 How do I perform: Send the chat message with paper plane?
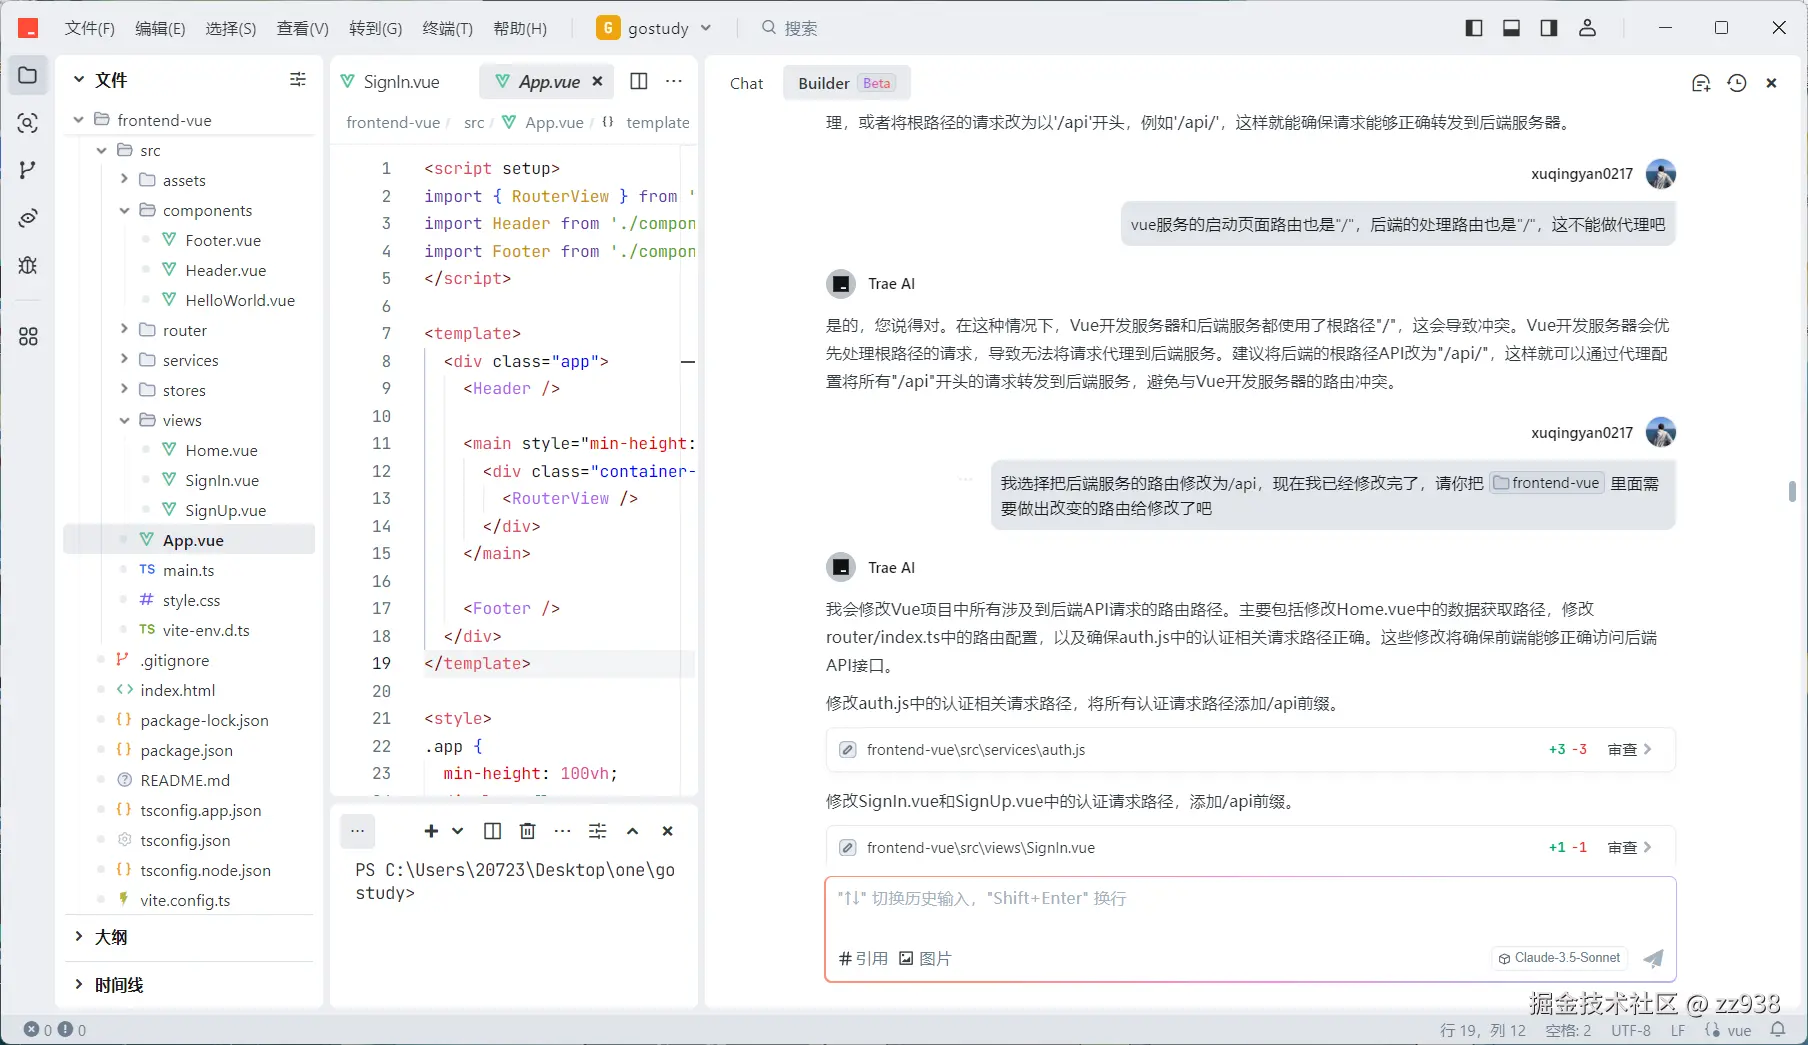(x=1654, y=958)
